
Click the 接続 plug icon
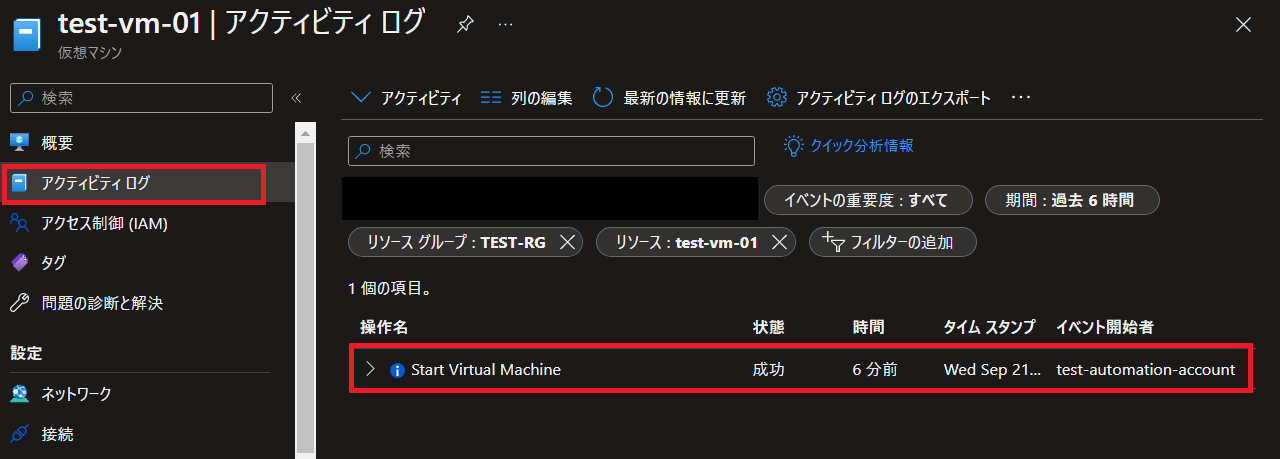click(x=20, y=434)
